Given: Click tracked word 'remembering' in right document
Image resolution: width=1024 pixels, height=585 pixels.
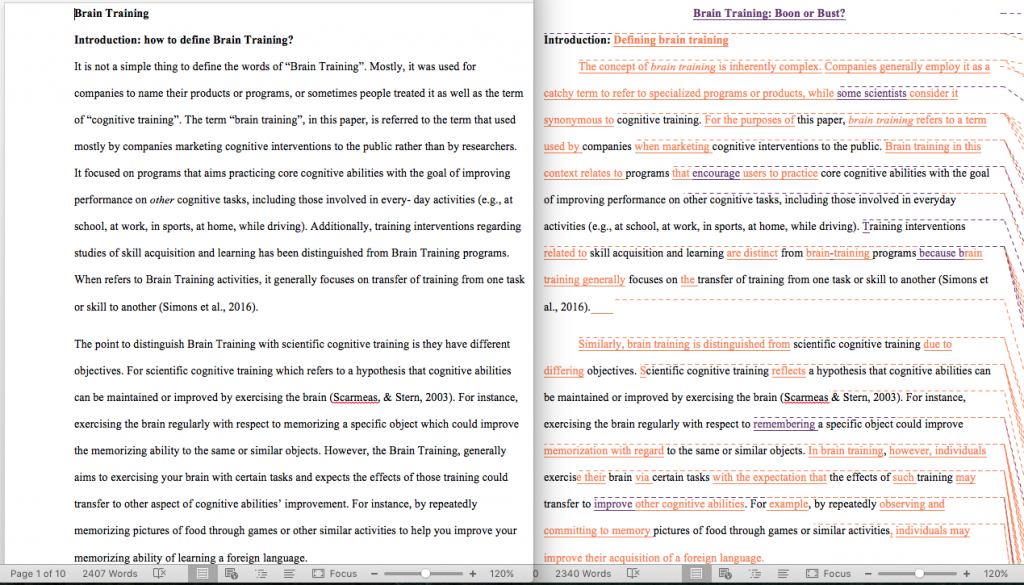Looking at the screenshot, I should (x=784, y=424).
